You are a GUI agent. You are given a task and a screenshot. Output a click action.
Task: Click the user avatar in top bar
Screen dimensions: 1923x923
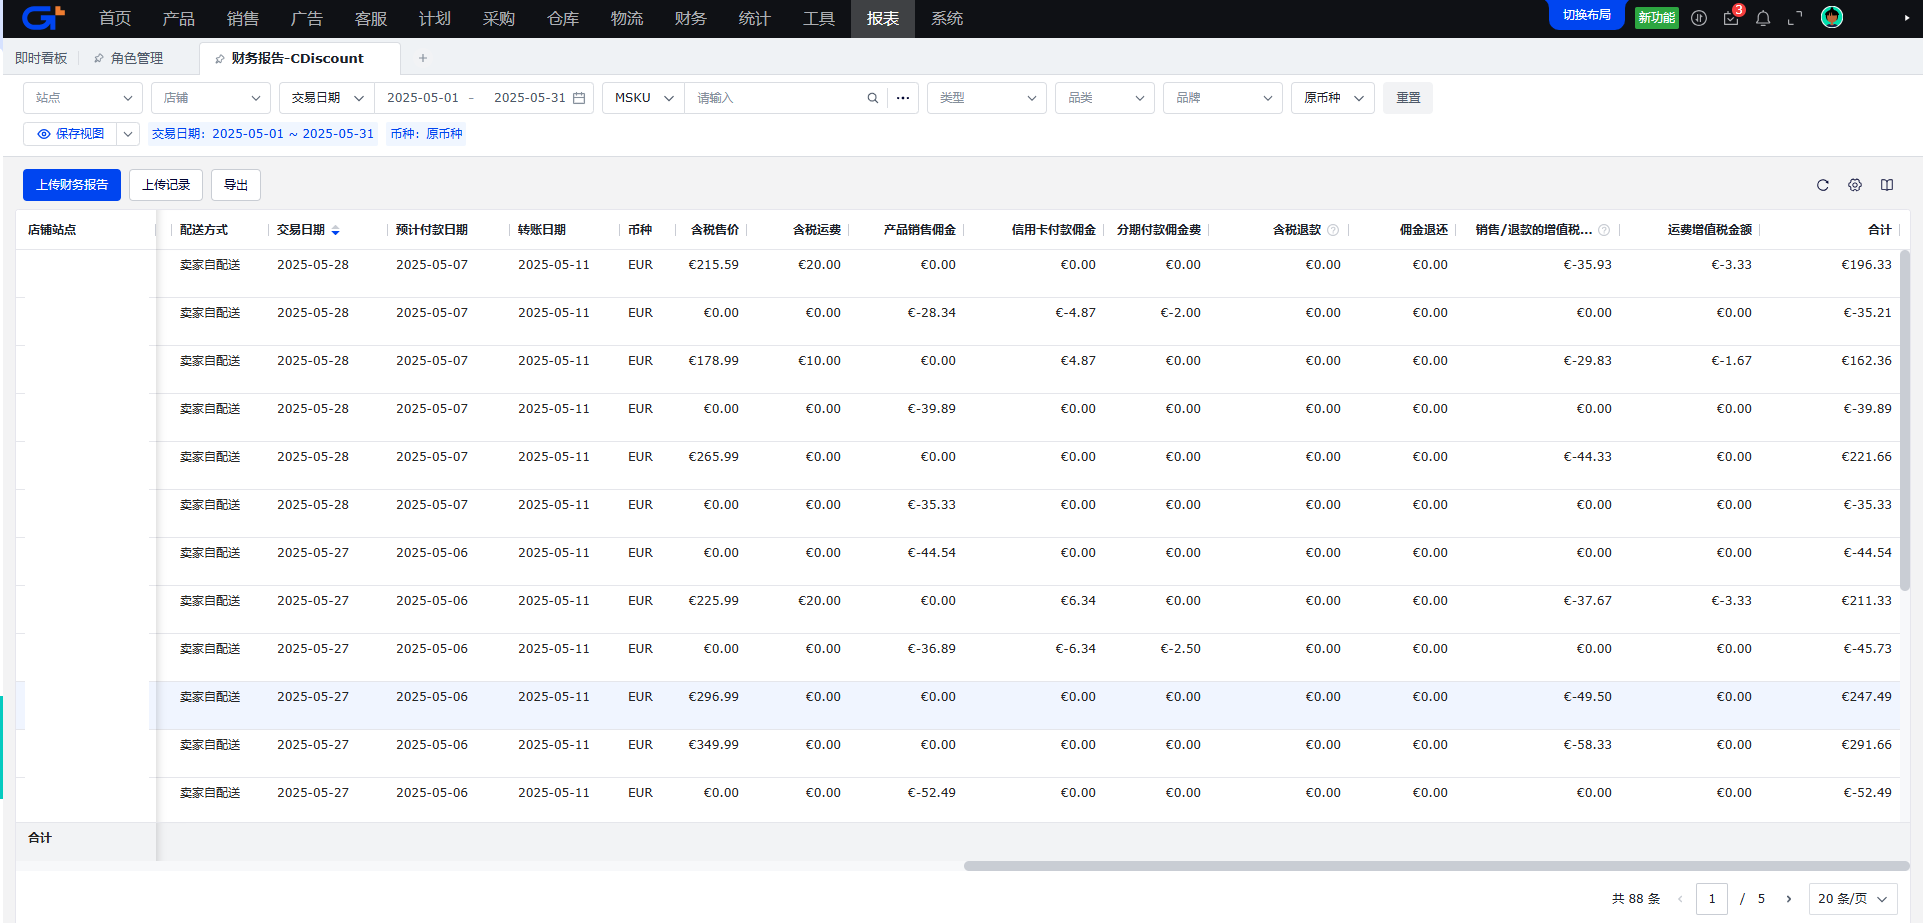[1831, 17]
